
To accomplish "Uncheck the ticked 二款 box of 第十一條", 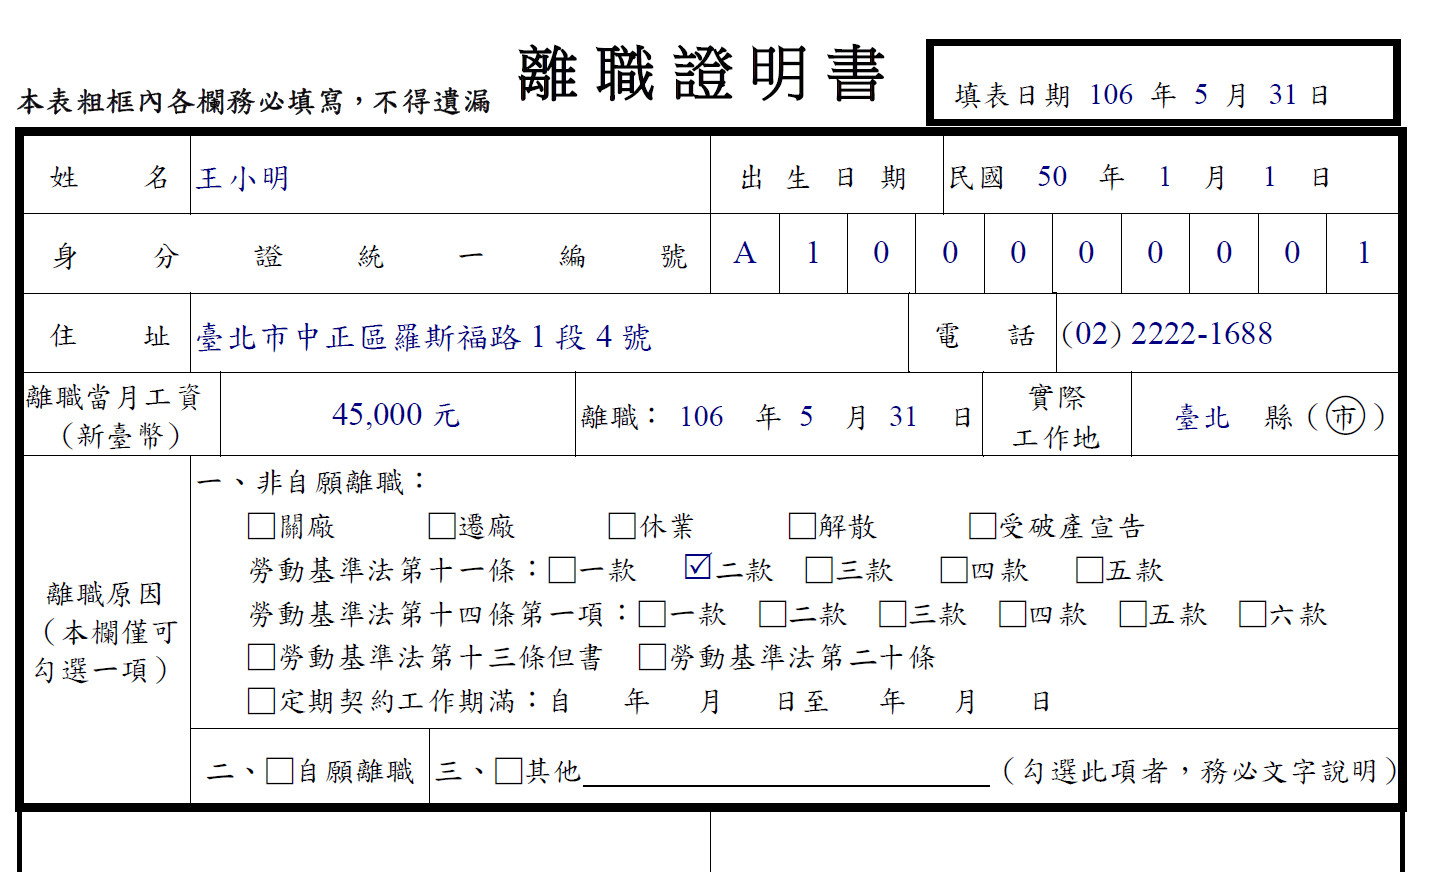I will pos(698,567).
